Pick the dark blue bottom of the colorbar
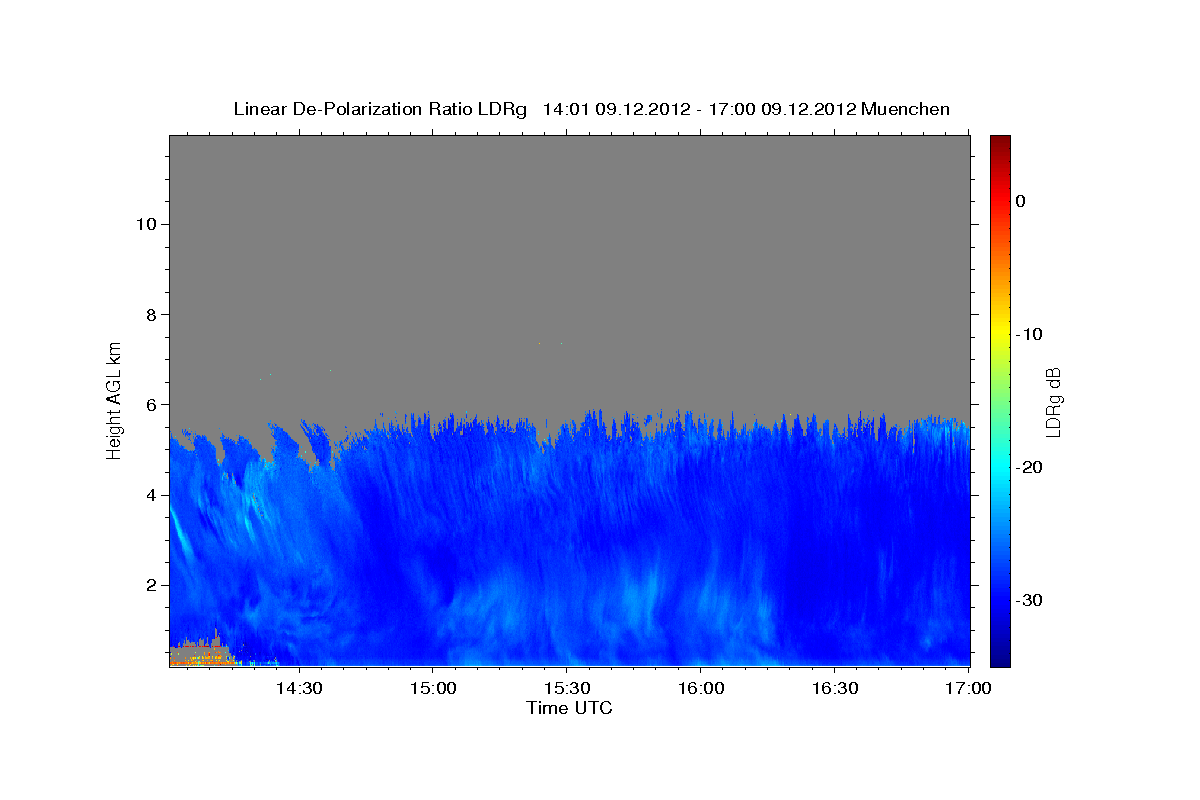The height and width of the screenshot is (800, 1200). coord(1000,655)
